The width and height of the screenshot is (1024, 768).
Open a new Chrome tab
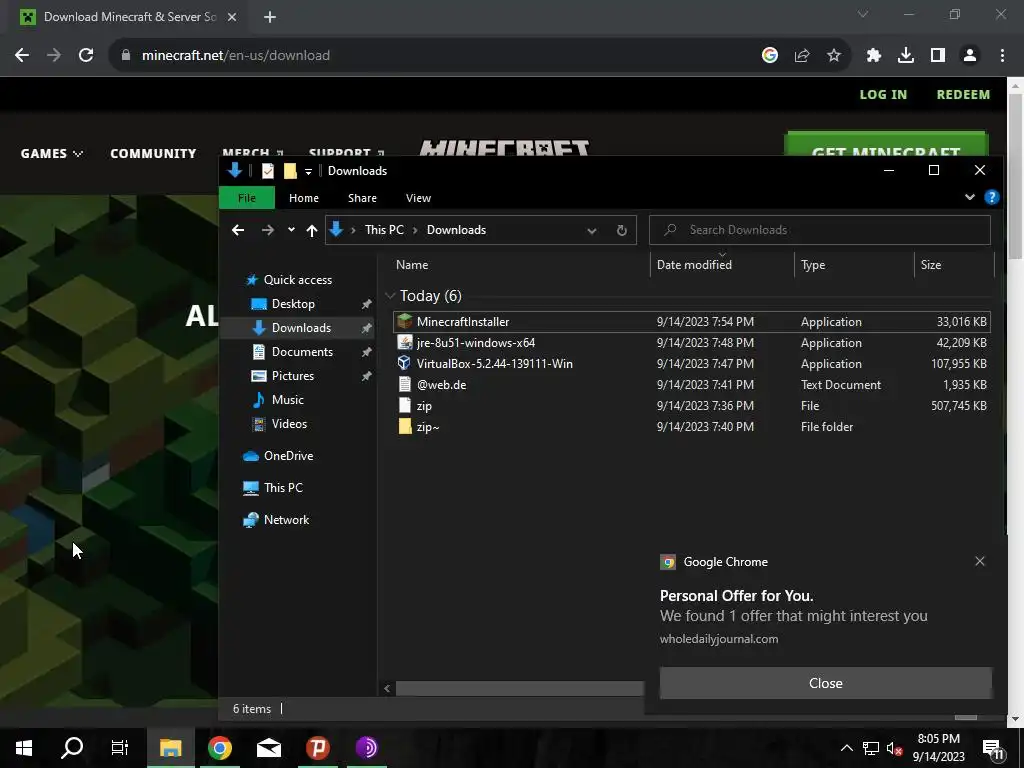[x=270, y=17]
